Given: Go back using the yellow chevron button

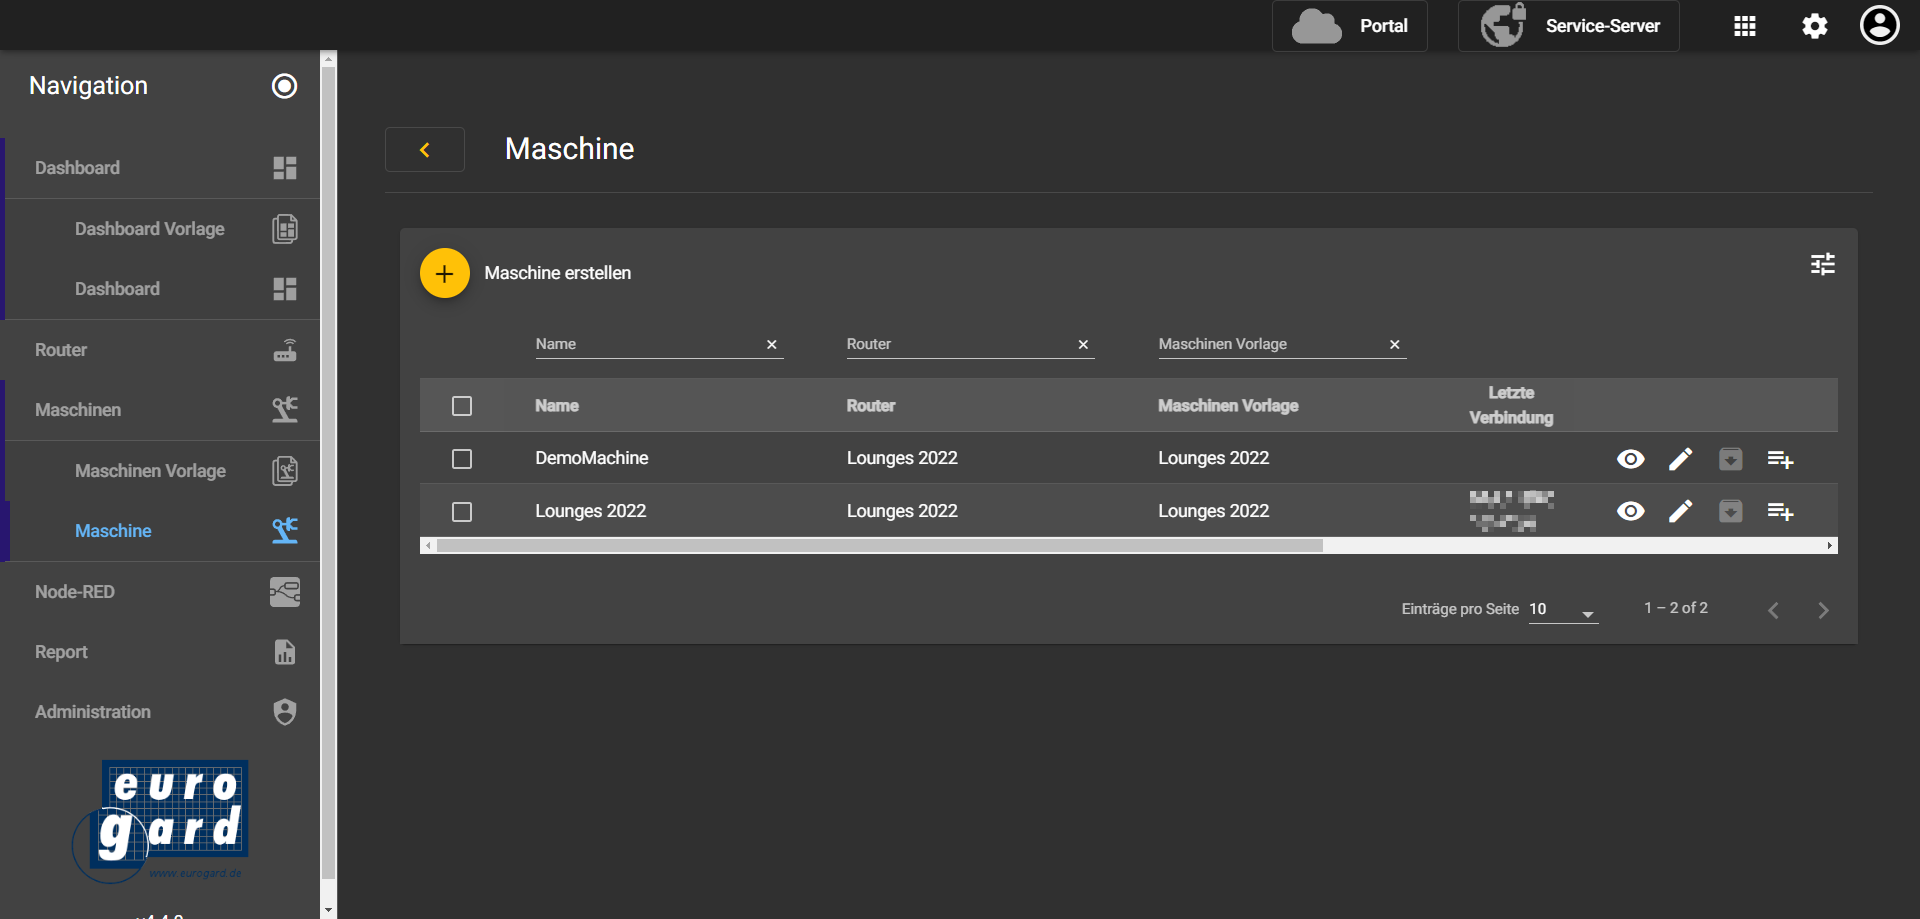Looking at the screenshot, I should 425,150.
